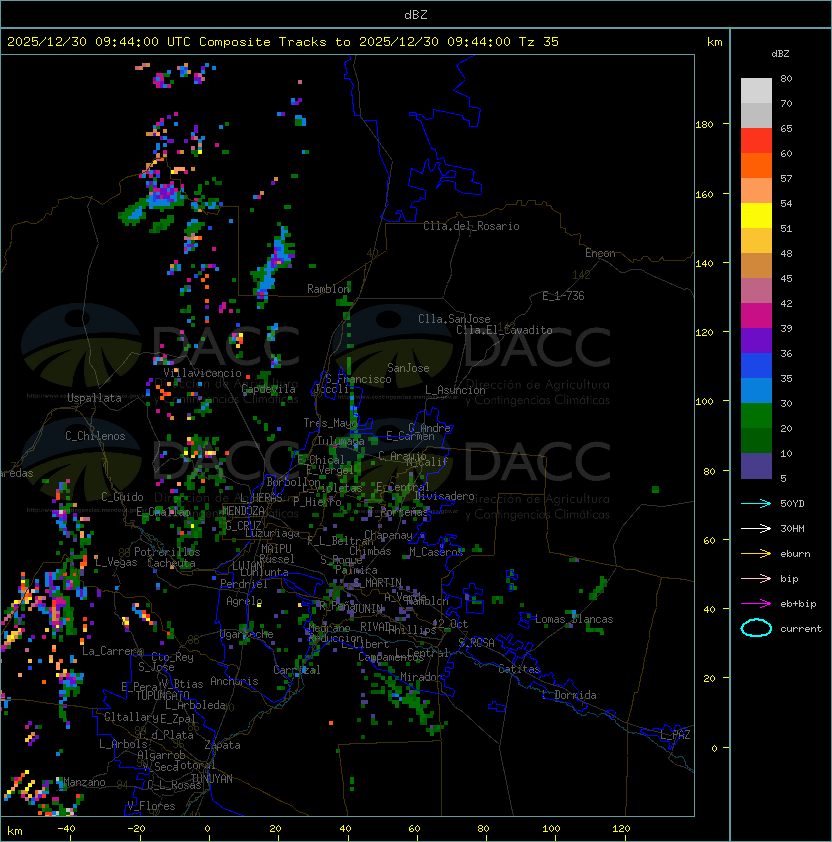Click the 'Mirador' map label

point(422,677)
